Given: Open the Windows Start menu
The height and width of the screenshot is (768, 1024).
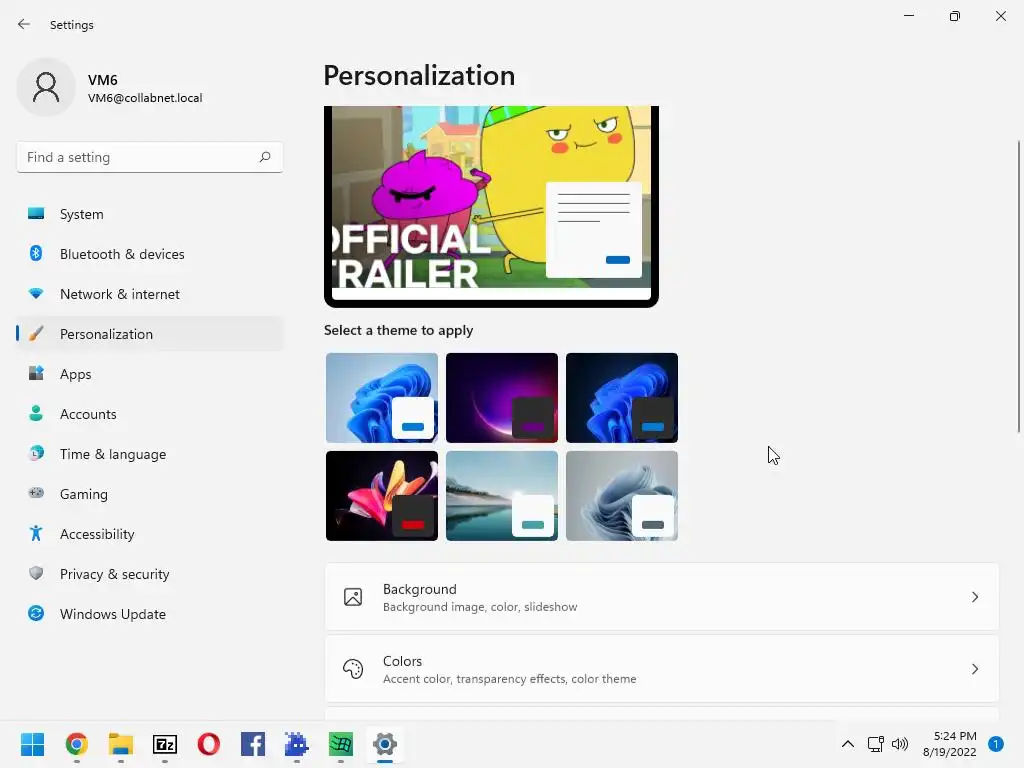Looking at the screenshot, I should click(x=32, y=744).
